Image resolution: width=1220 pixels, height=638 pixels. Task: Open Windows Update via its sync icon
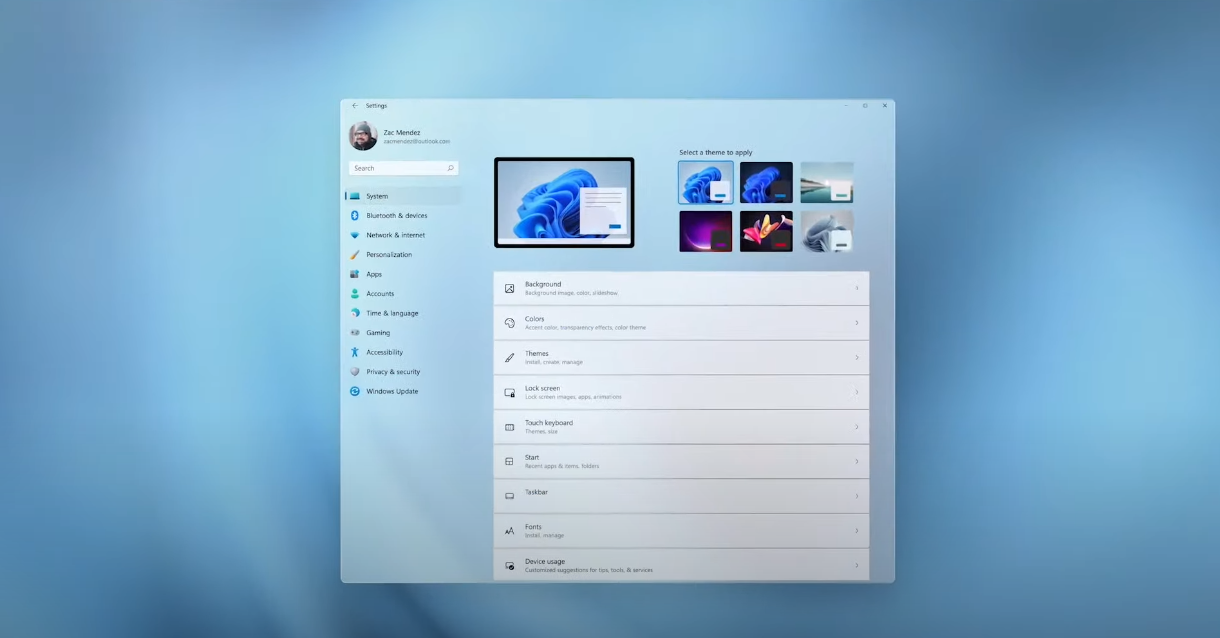click(355, 391)
